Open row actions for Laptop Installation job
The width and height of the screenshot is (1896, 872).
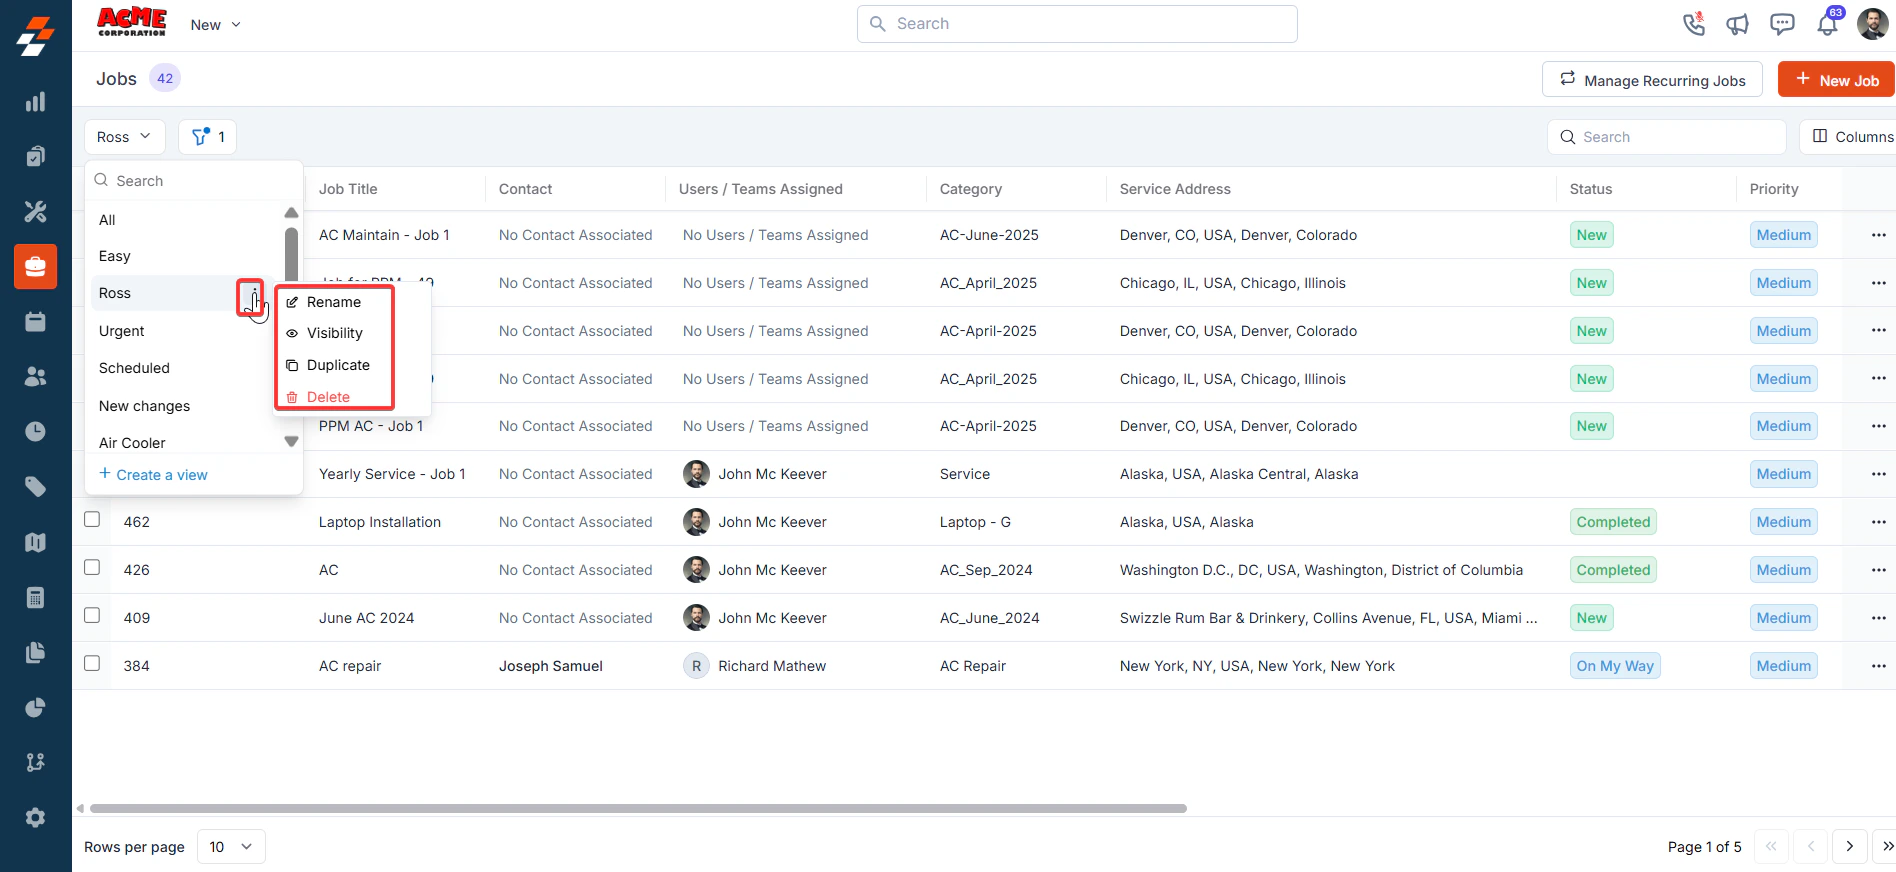pos(1878,522)
